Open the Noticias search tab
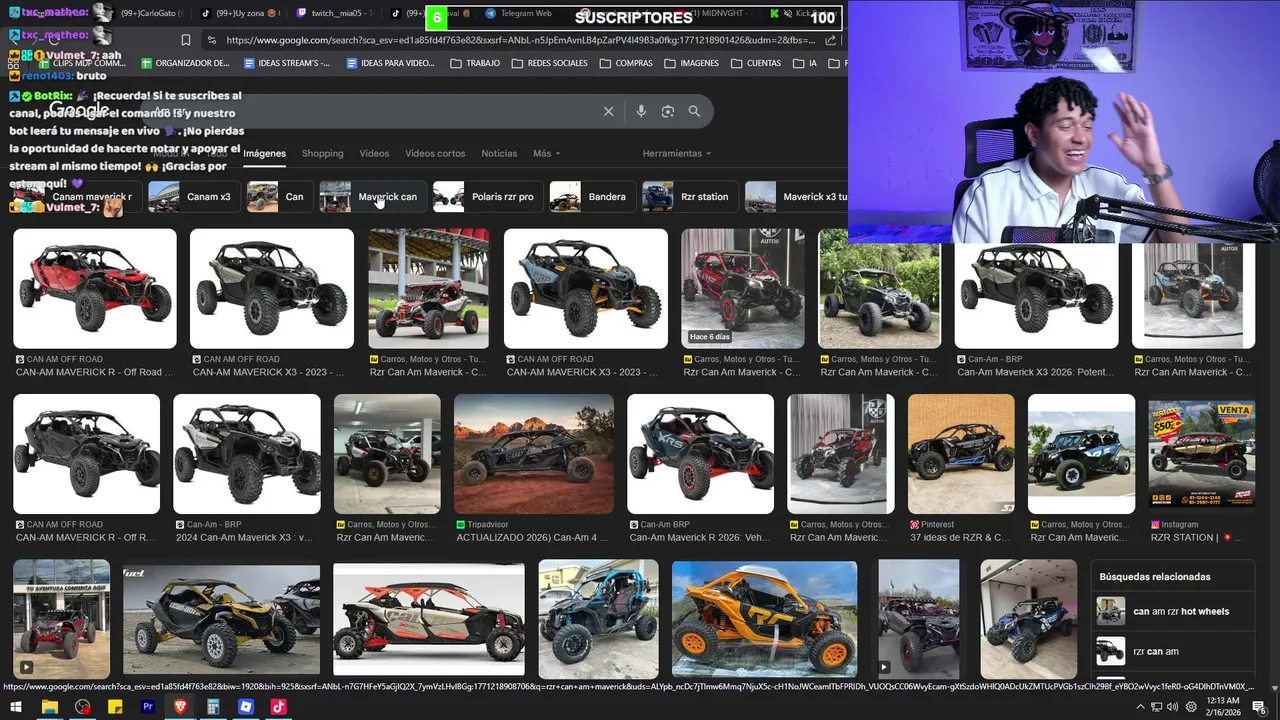 coord(499,153)
